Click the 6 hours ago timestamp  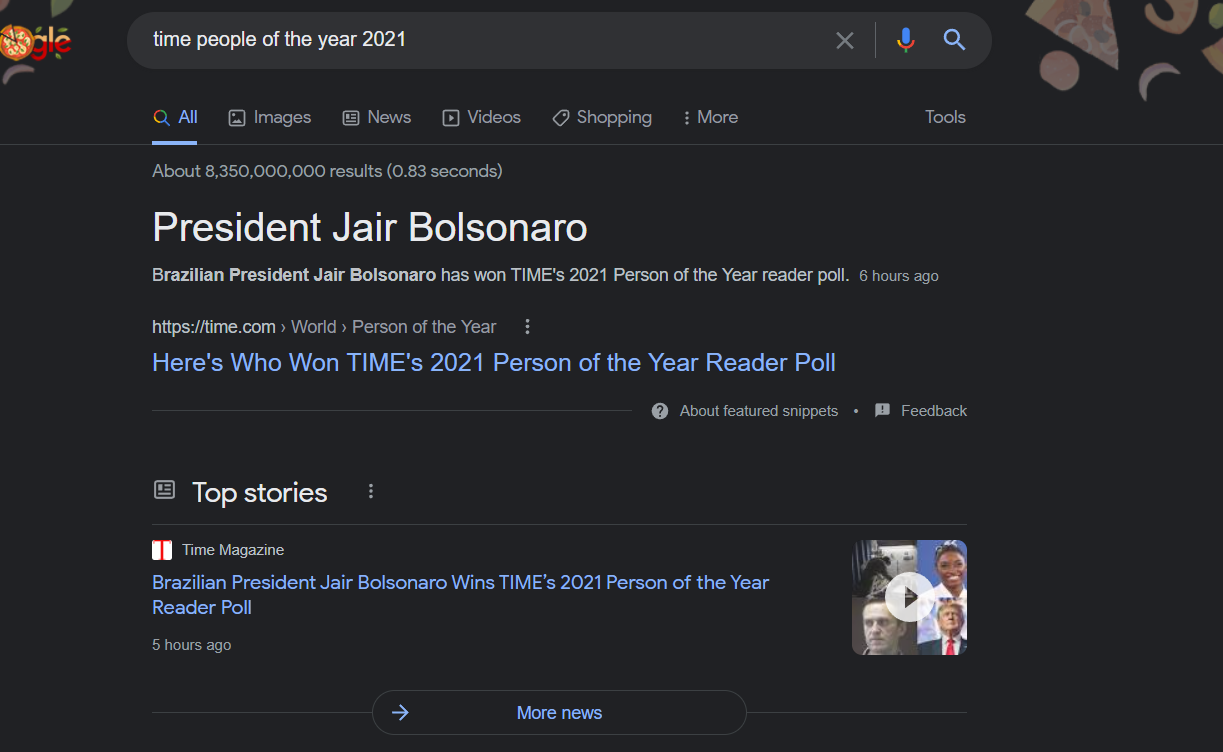[899, 276]
